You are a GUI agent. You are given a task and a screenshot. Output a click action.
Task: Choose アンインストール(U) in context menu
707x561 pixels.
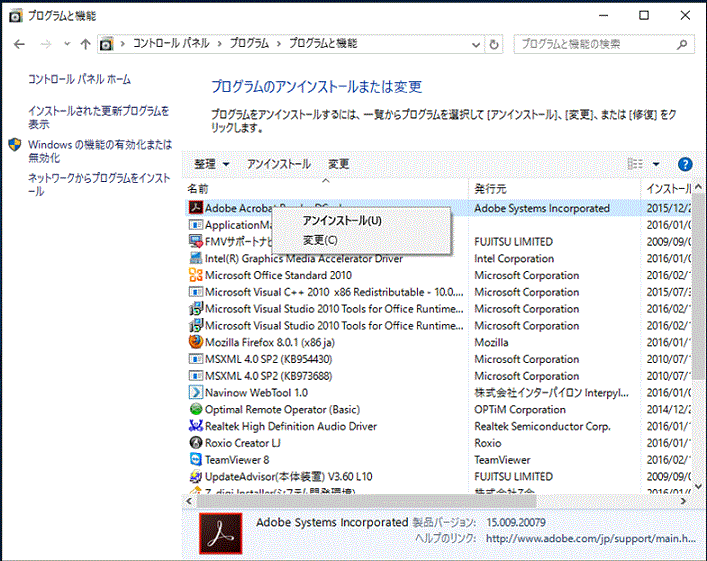[x=361, y=221]
